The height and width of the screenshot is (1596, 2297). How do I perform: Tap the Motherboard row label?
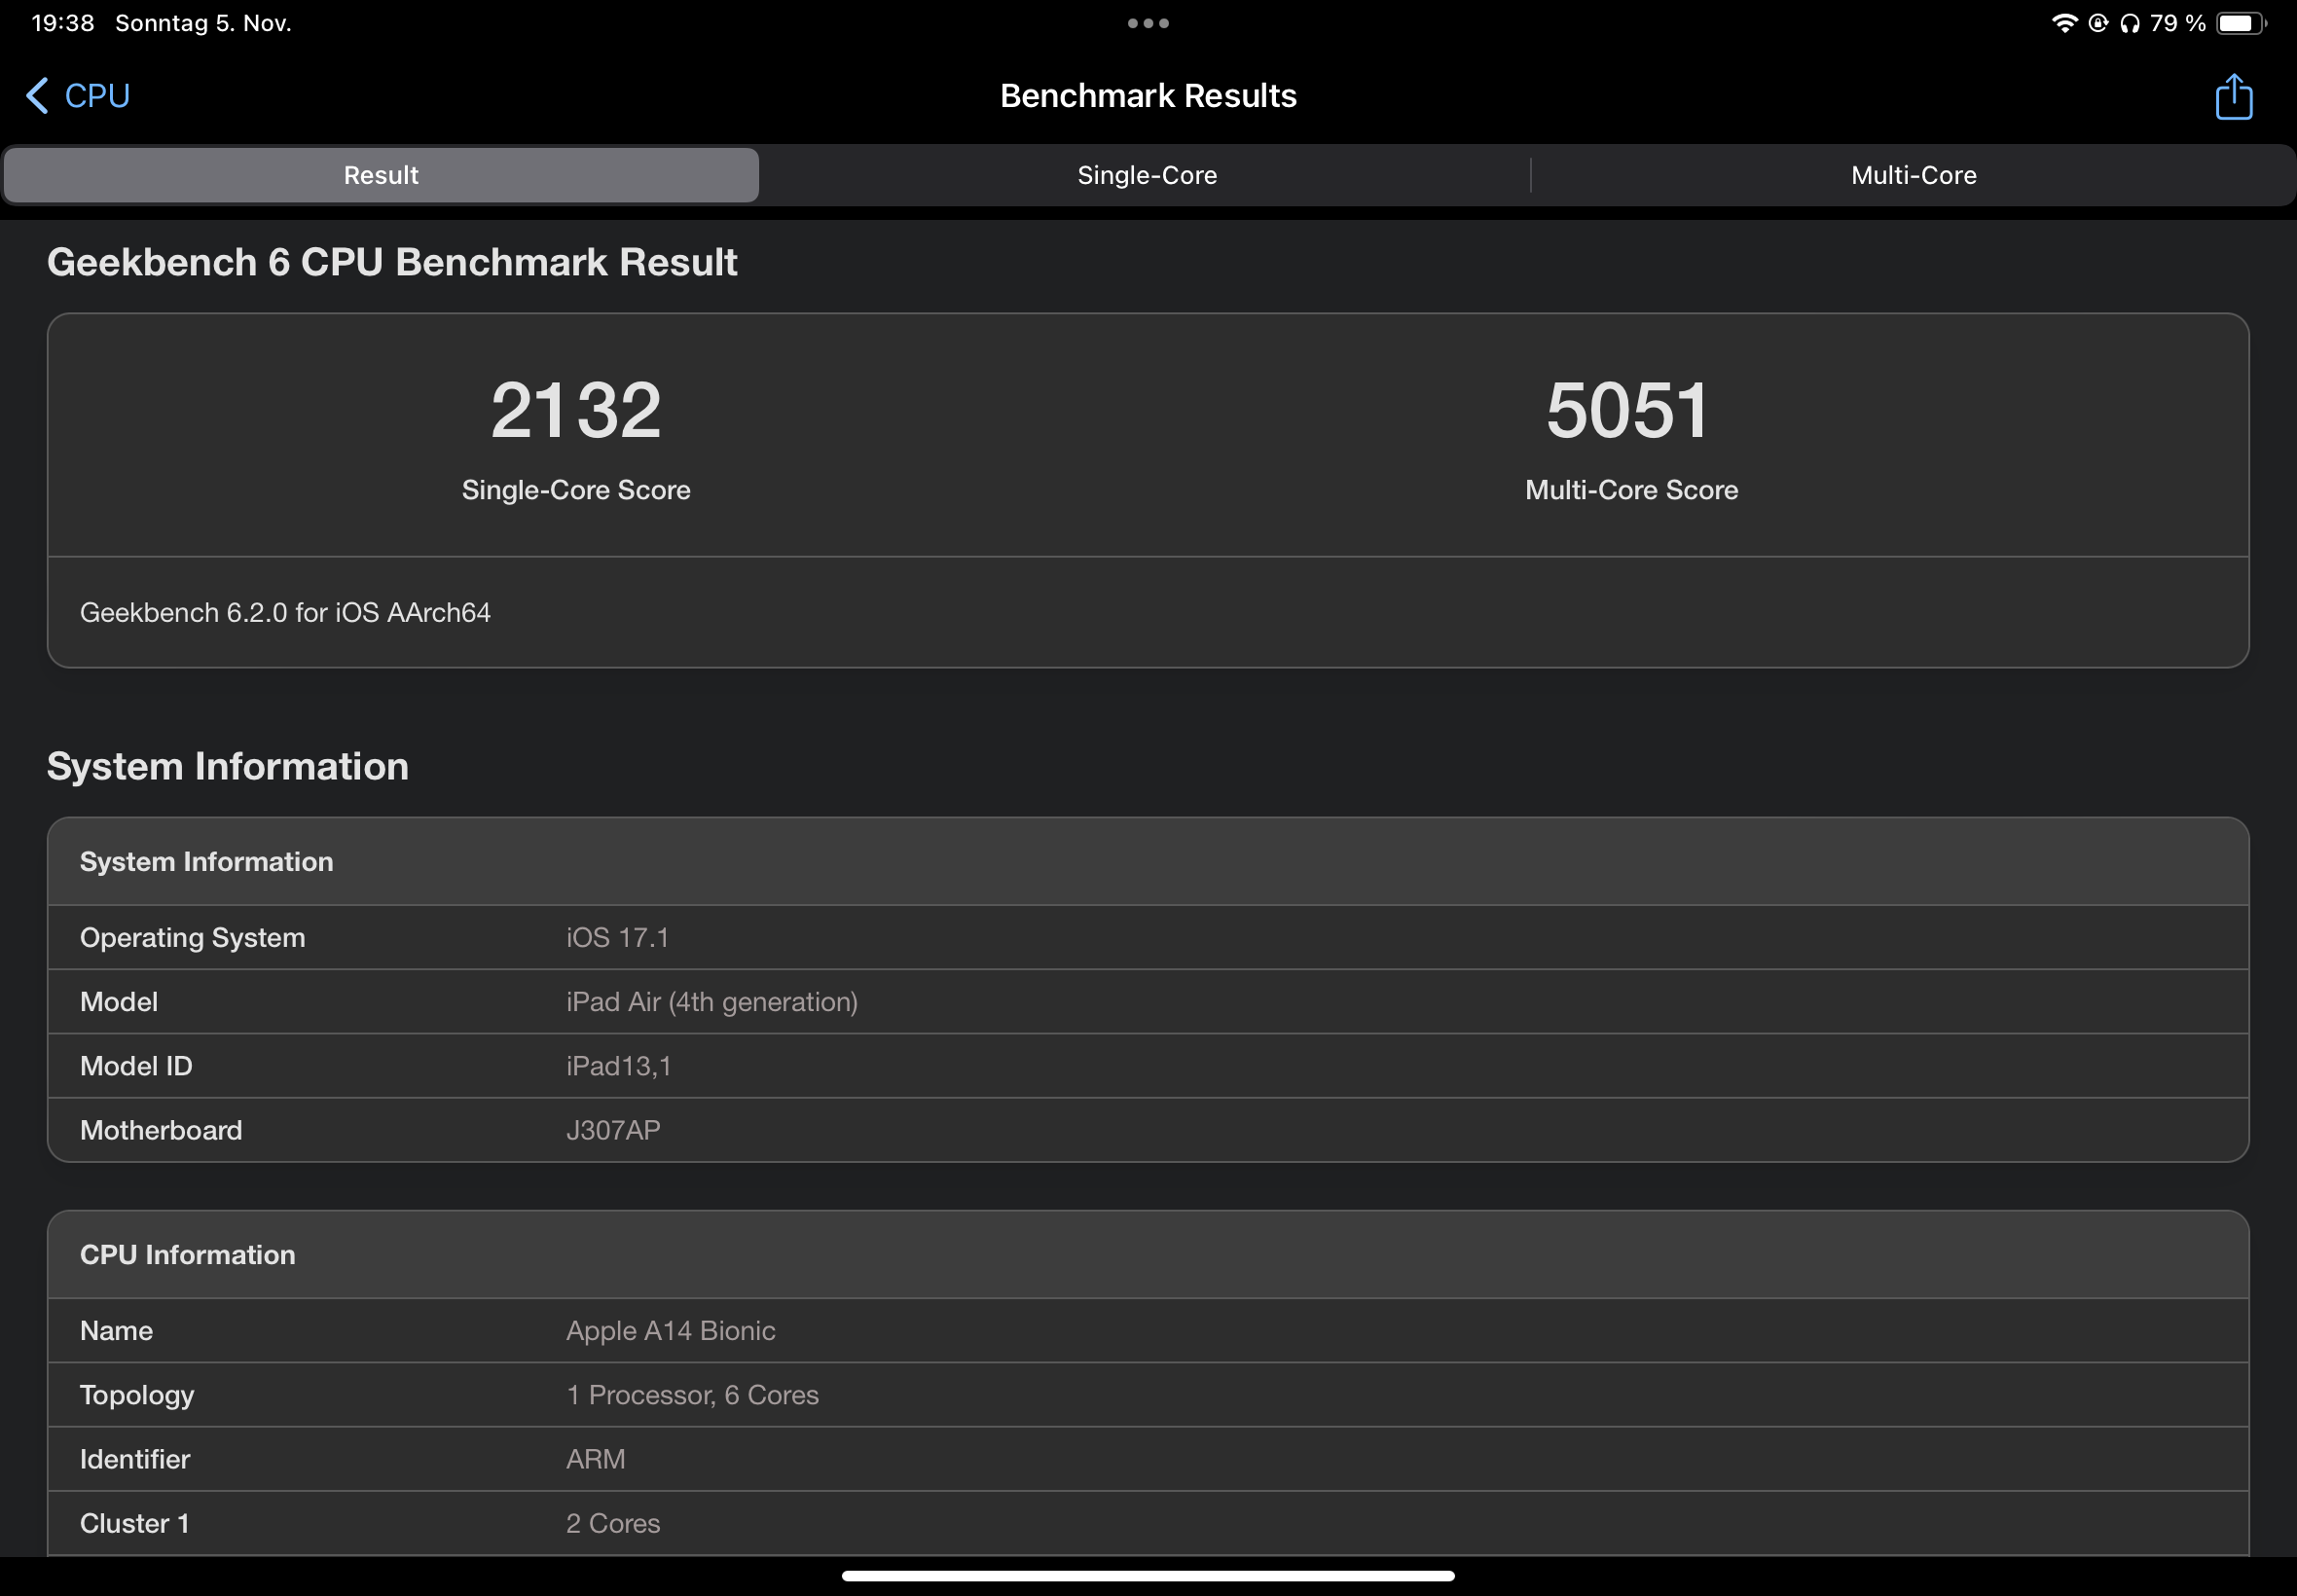click(161, 1130)
